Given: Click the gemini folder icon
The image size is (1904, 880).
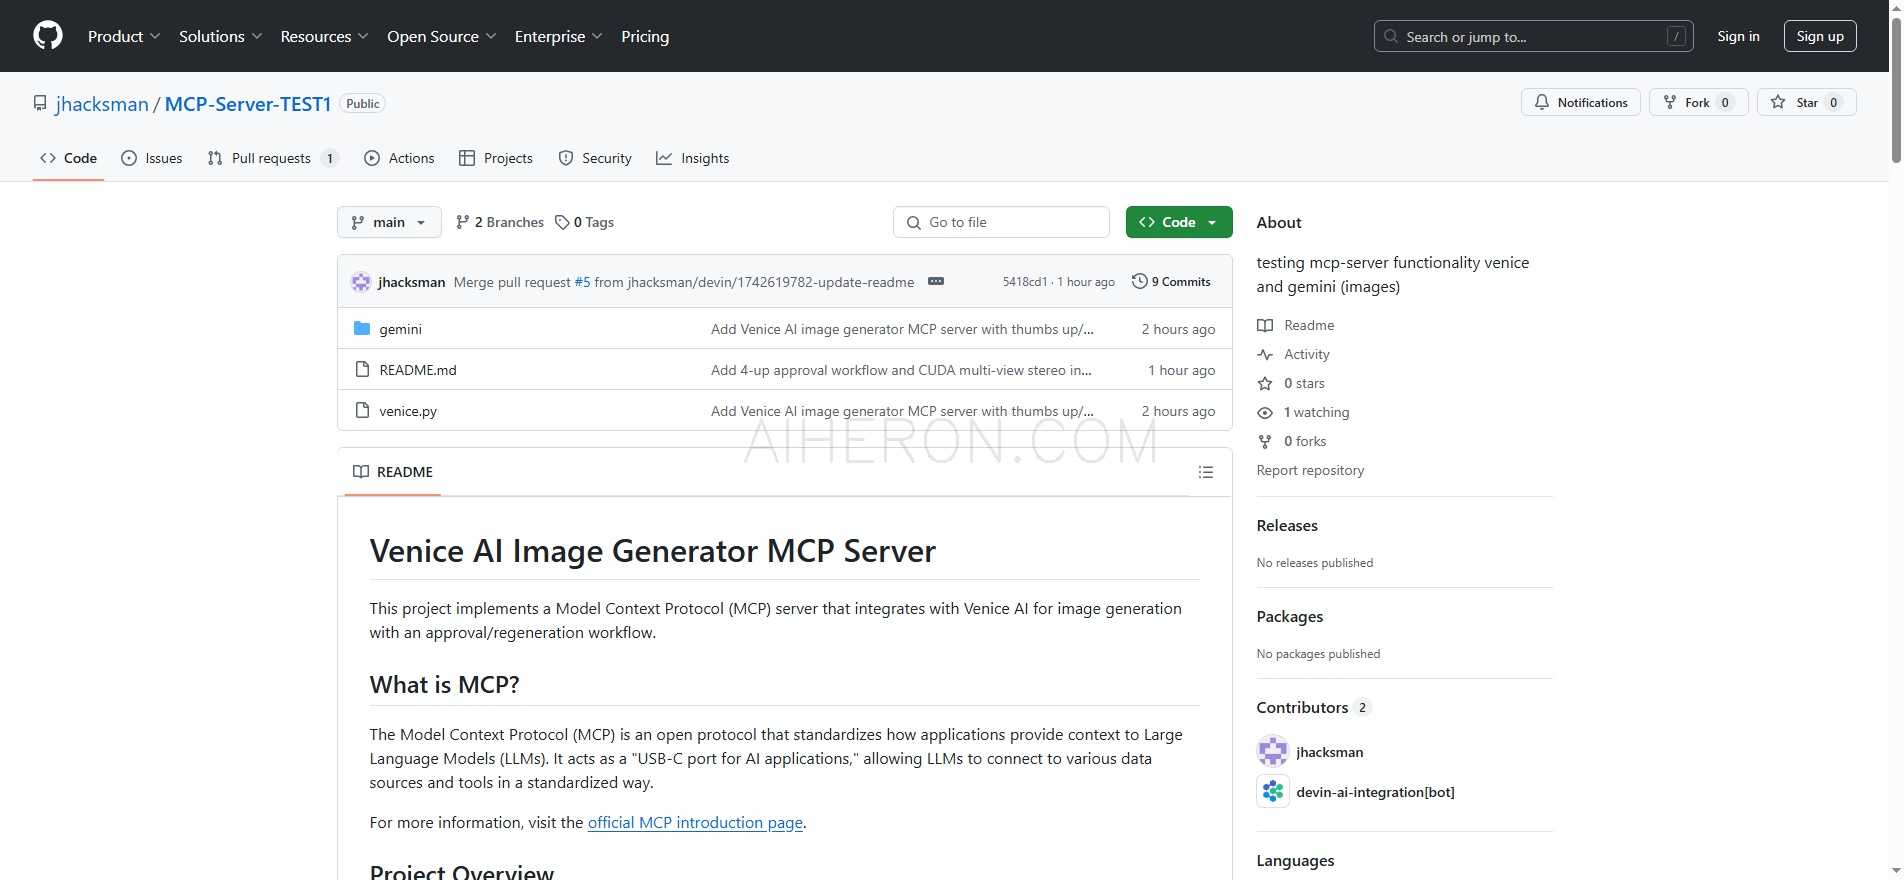Looking at the screenshot, I should click(x=362, y=328).
